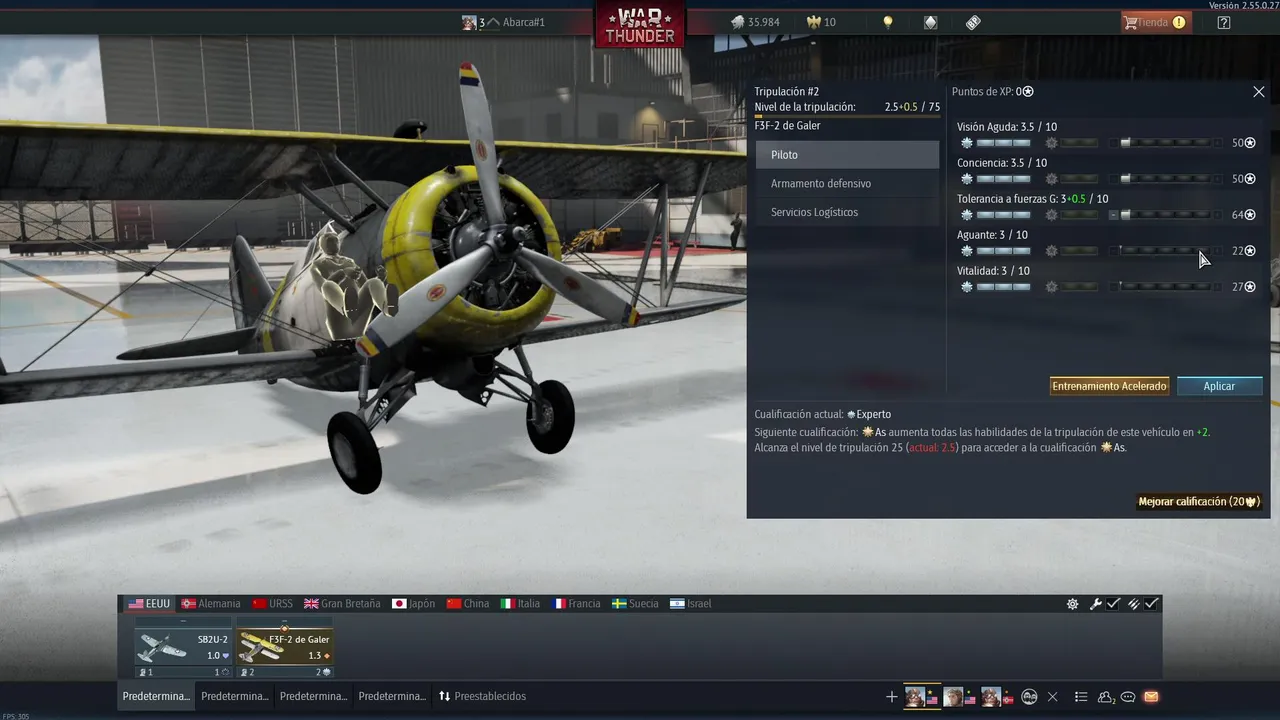The image size is (1280, 720).
Task: Close the crew skills panel
Action: click(x=1258, y=91)
